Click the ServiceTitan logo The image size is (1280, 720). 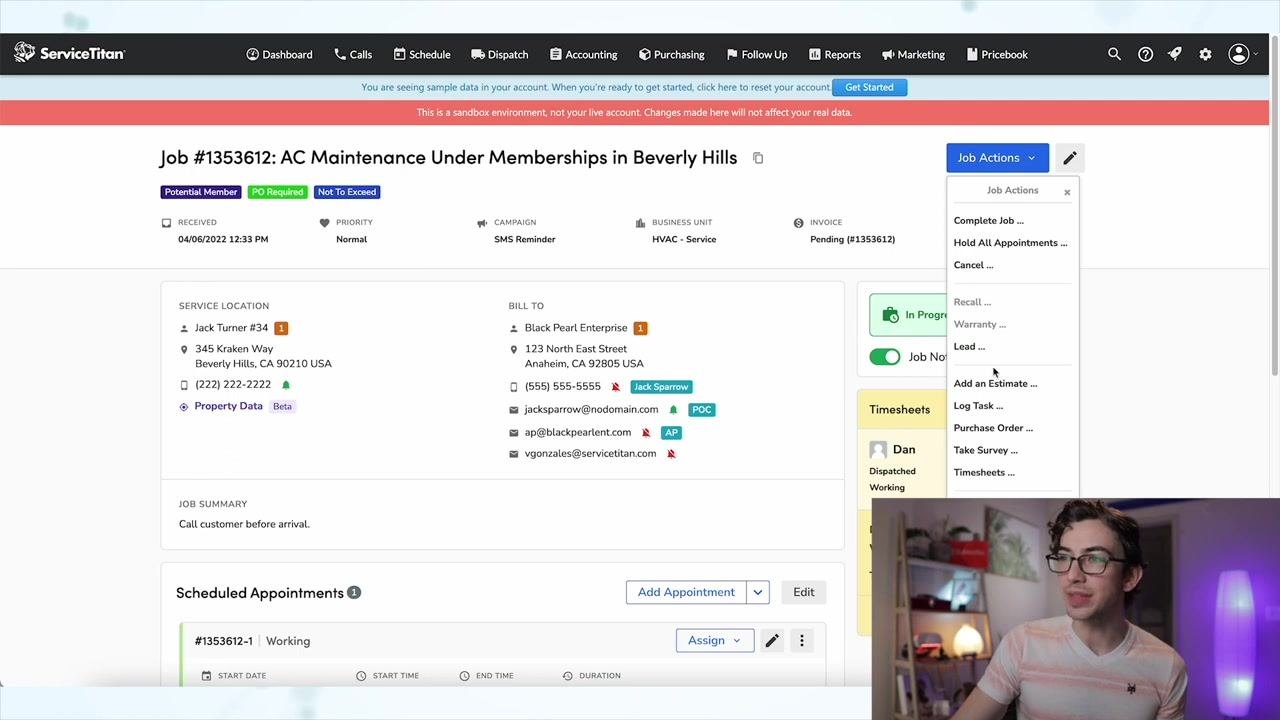coord(69,53)
